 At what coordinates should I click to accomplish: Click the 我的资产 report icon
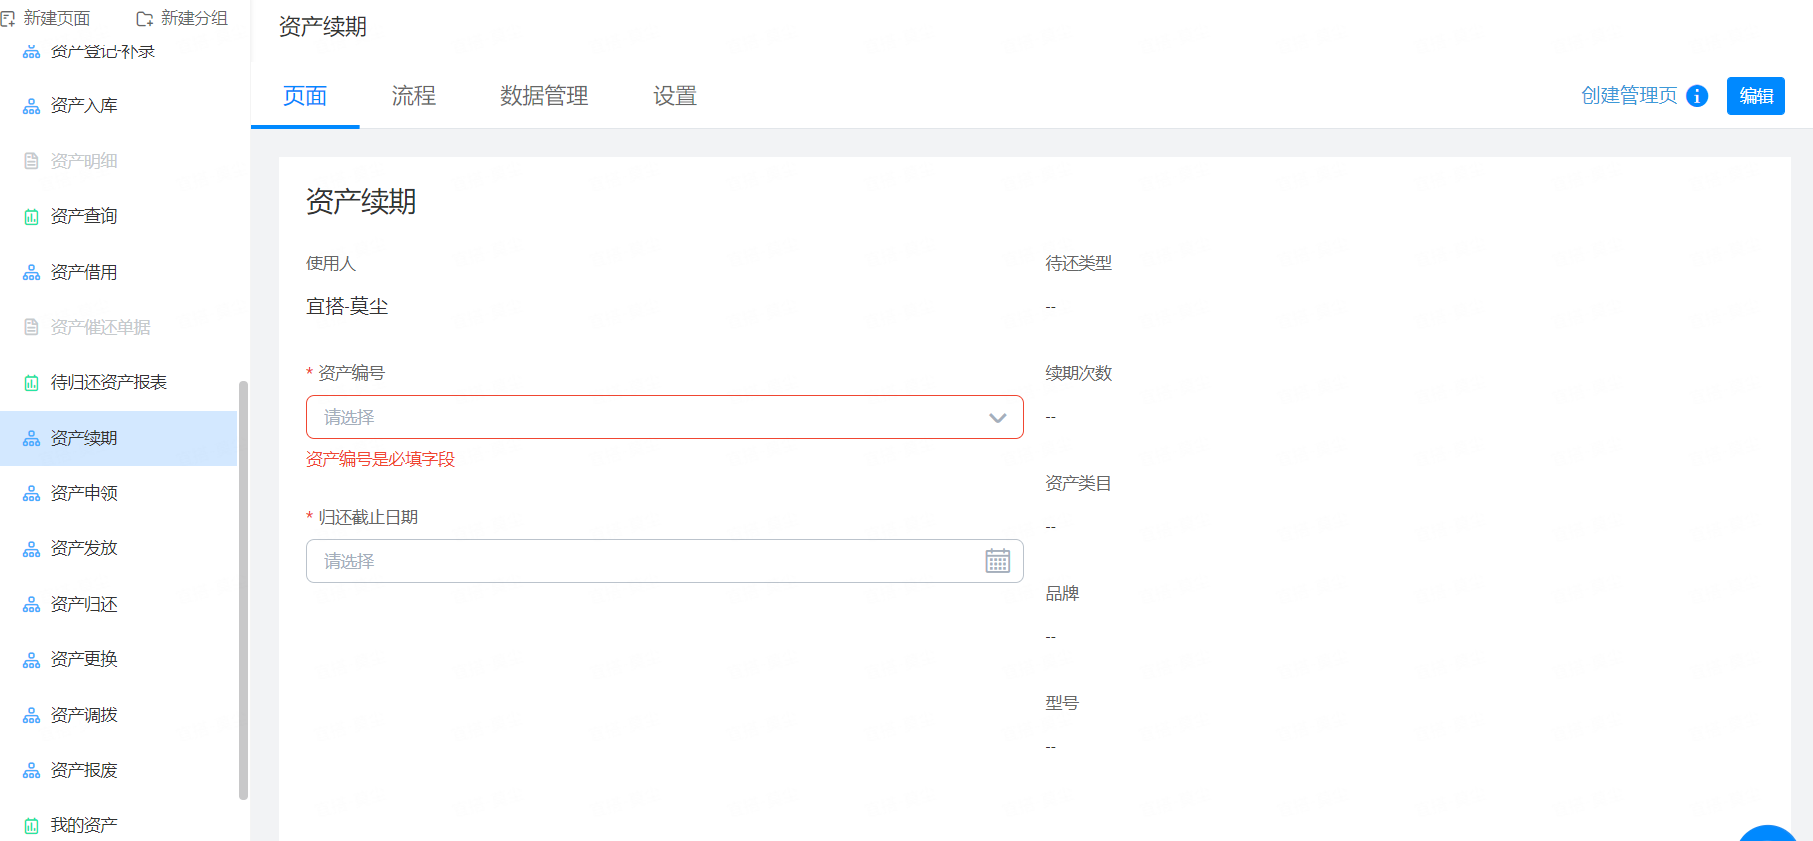[32, 826]
